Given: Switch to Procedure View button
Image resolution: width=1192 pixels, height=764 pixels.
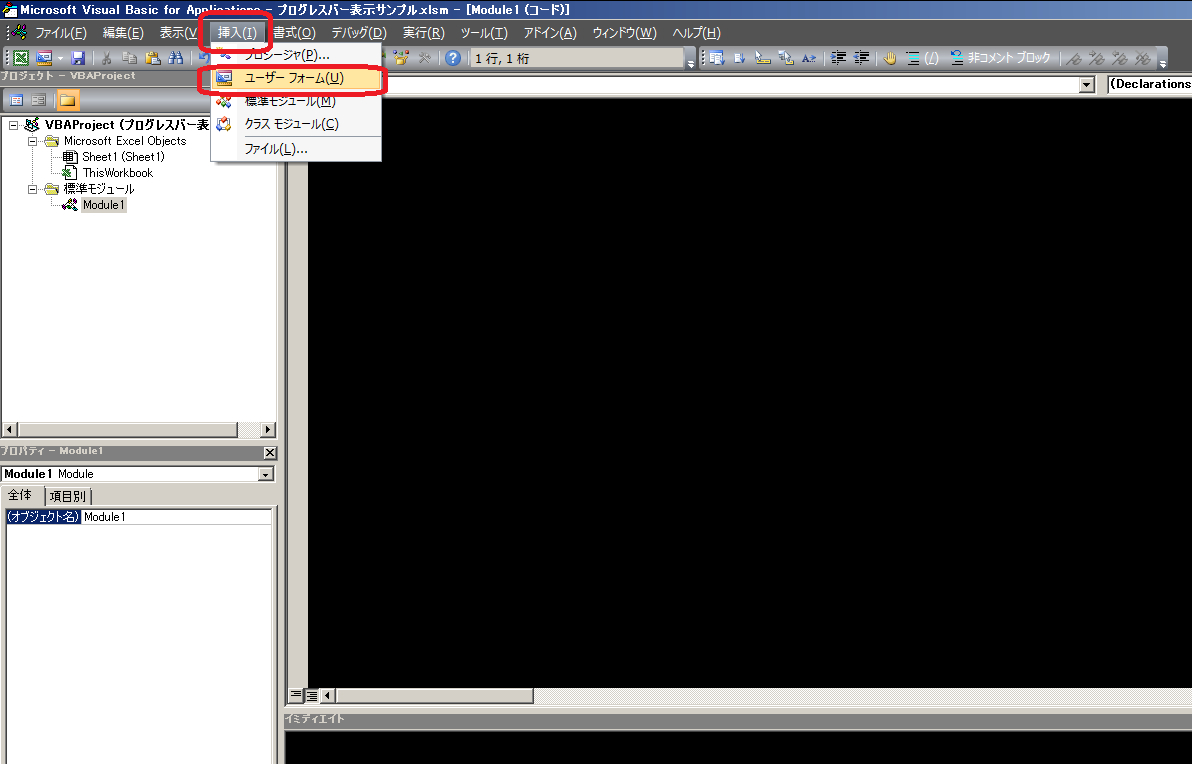Looking at the screenshot, I should click(296, 695).
